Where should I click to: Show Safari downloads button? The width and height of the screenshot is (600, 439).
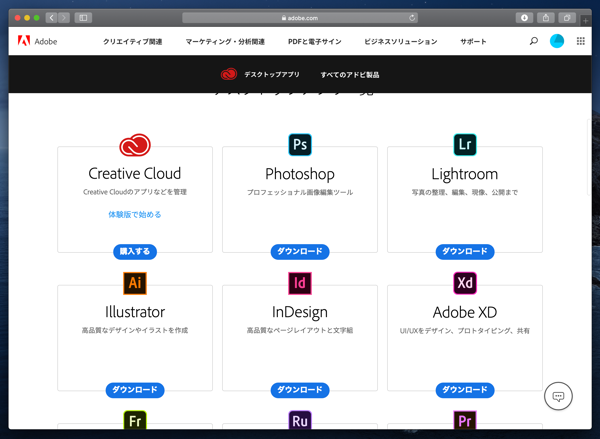pyautogui.click(x=524, y=18)
